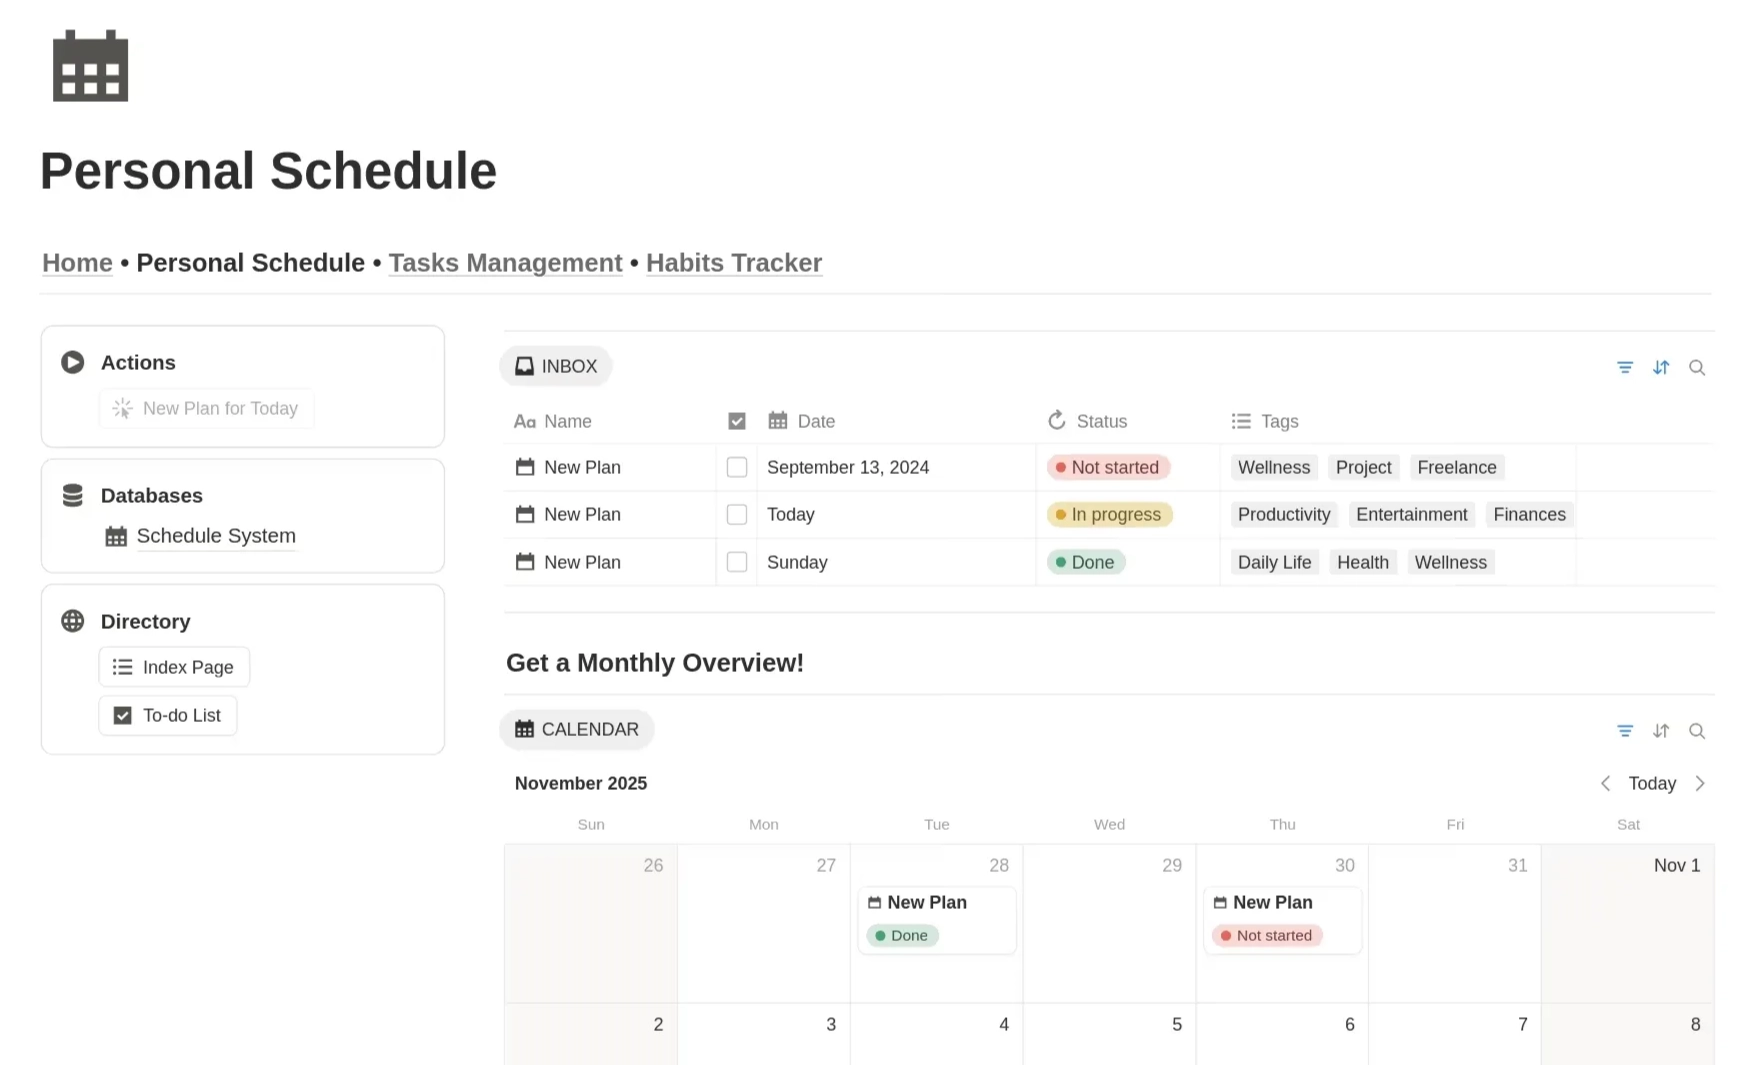1752x1065 pixels.
Task: Click the red Not started status tag
Action: 1107,467
